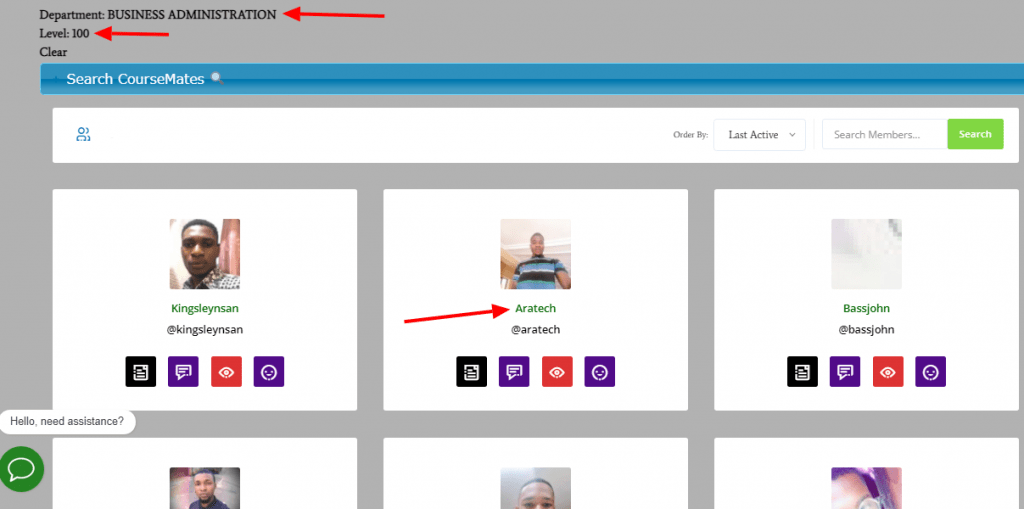
Task: Click 'Department: BUSINESS ADMINISTRATION' text
Action: (157, 14)
